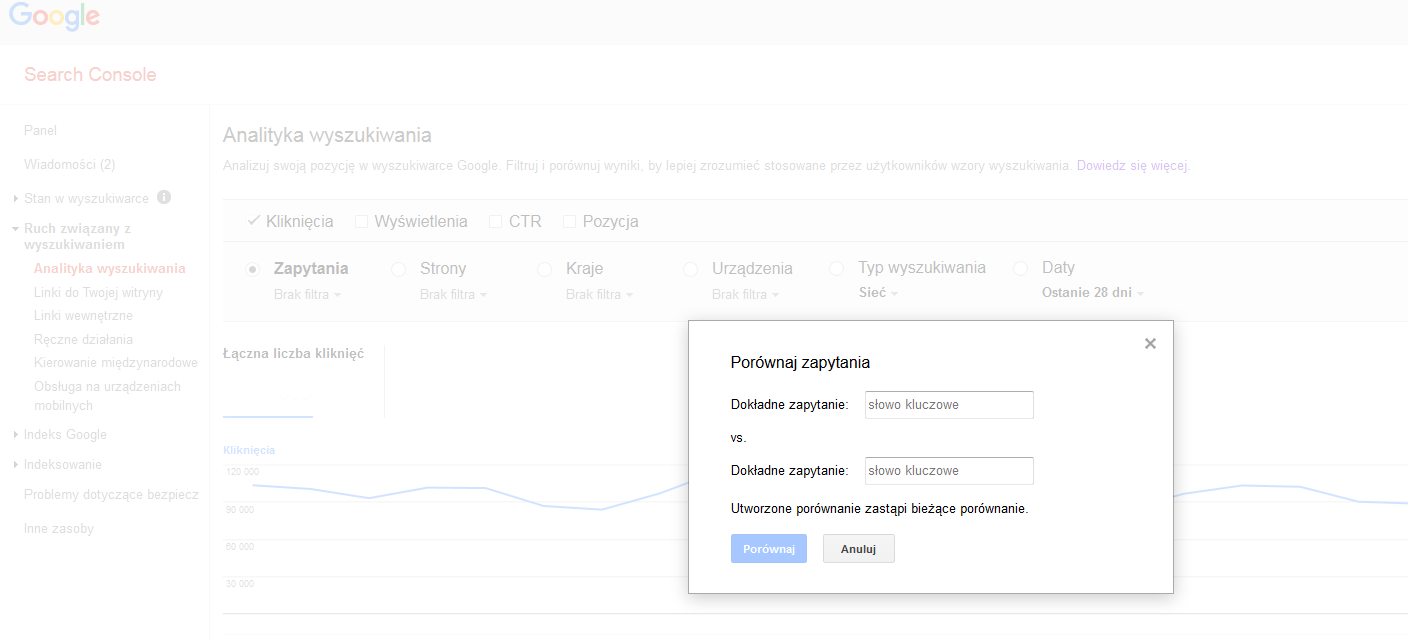This screenshot has height=639, width=1408.
Task: Open Linki wewnętrzne in the sidebar
Action: point(84,316)
